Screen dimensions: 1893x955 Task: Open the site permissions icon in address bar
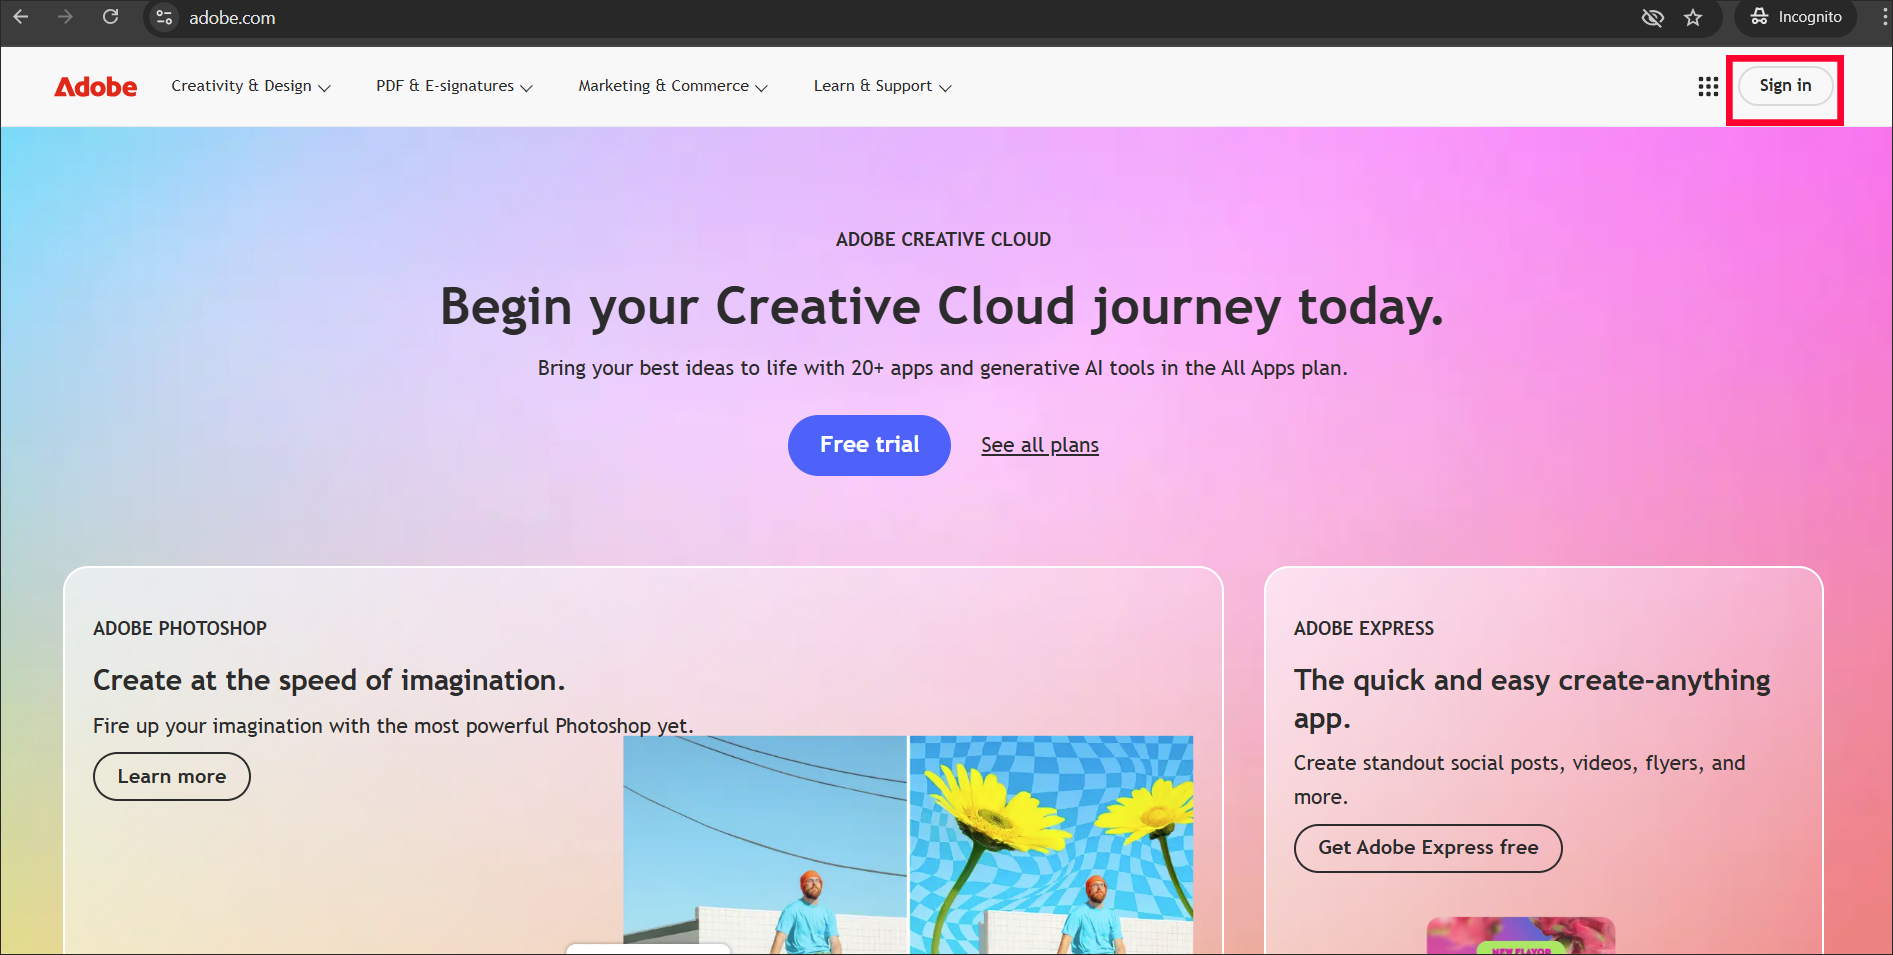point(163,17)
